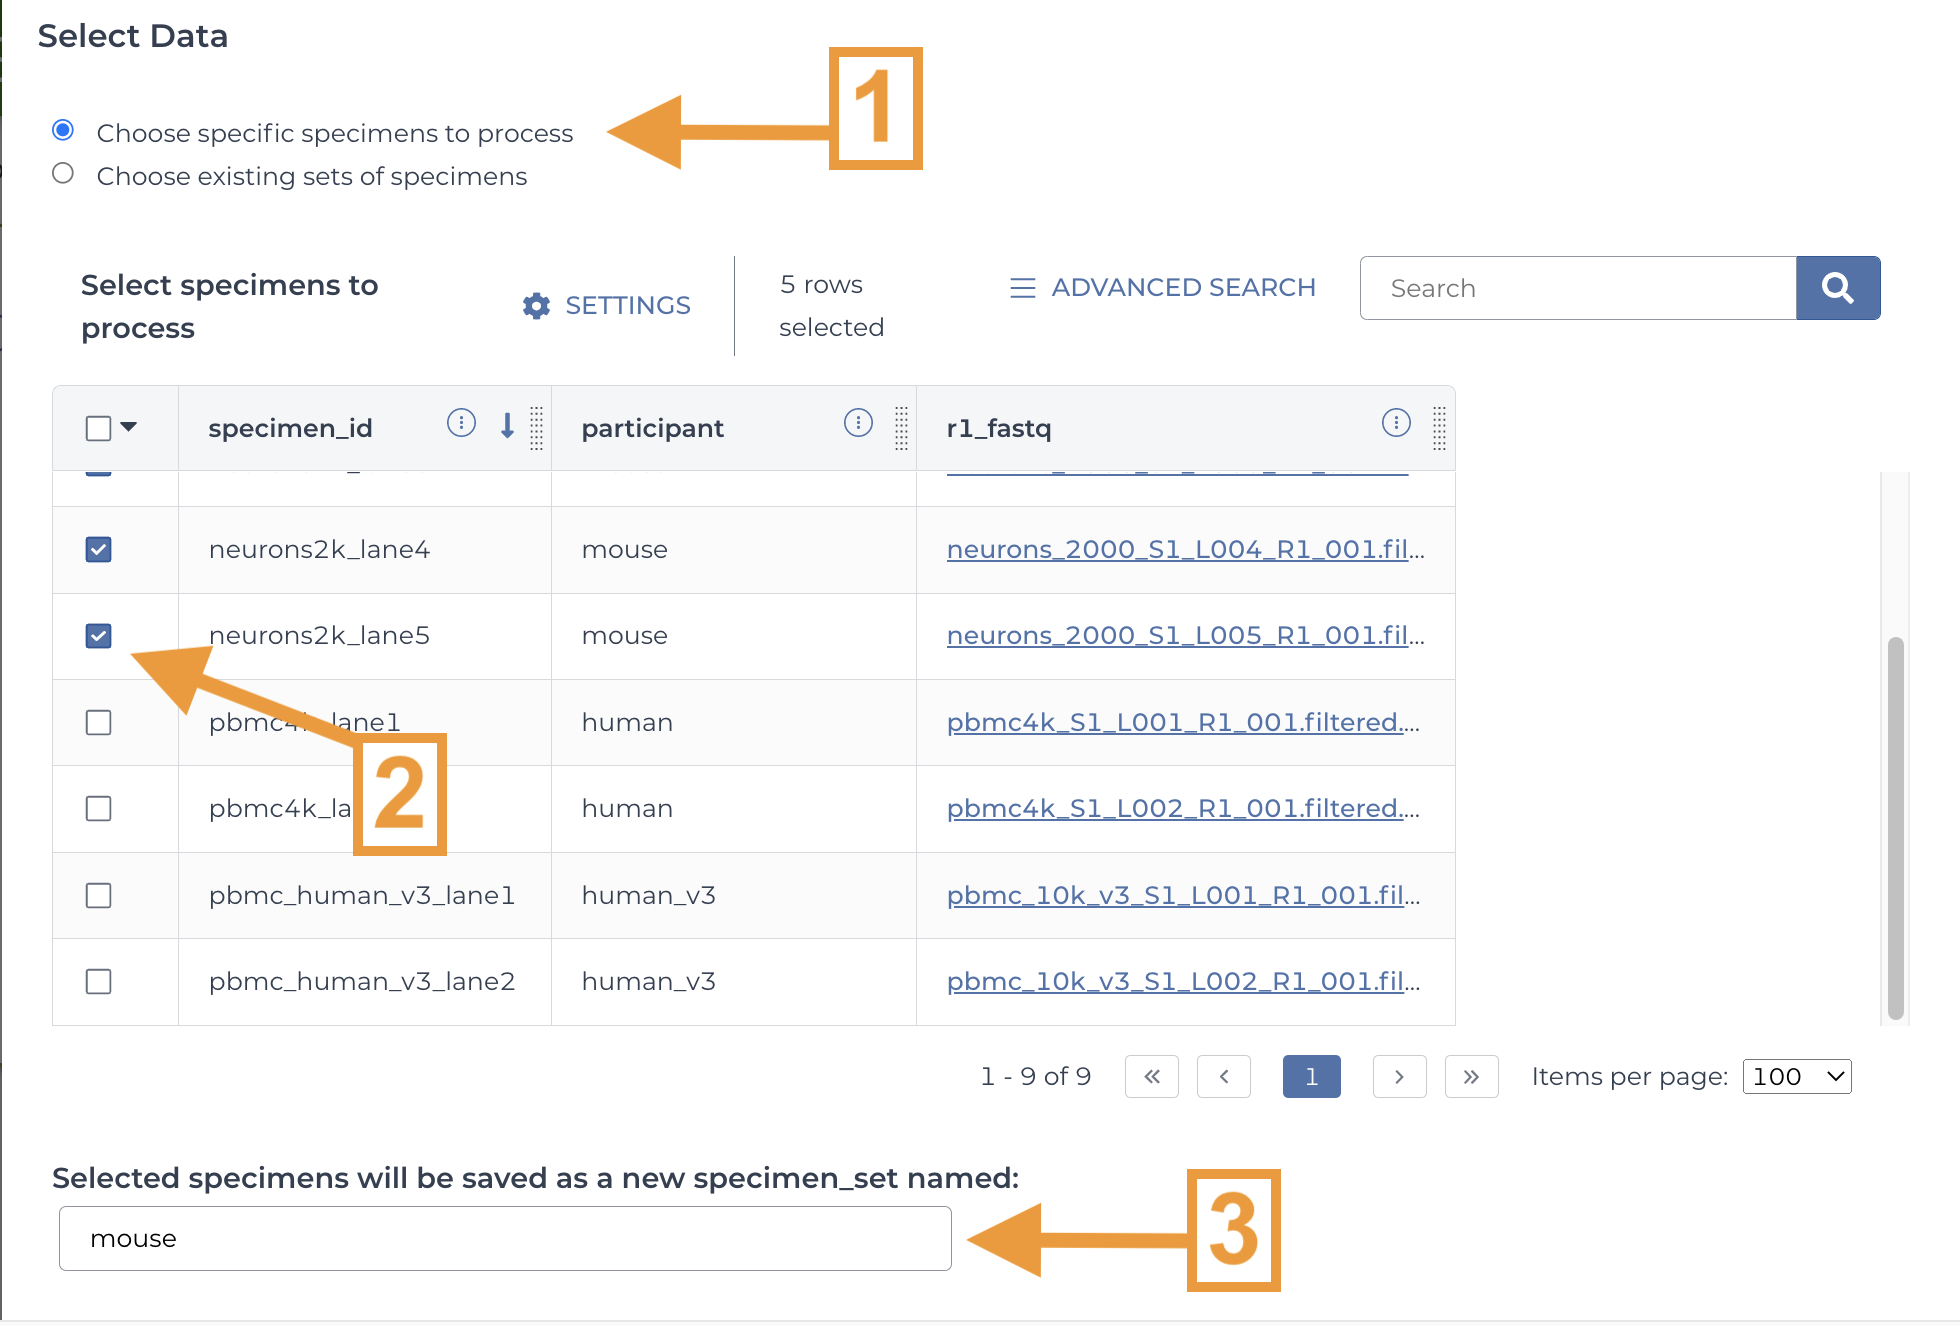The image size is (1960, 1326).
Task: Click 'human_v3' participant in pbmc_human_v3_lane2 row
Action: (648, 981)
